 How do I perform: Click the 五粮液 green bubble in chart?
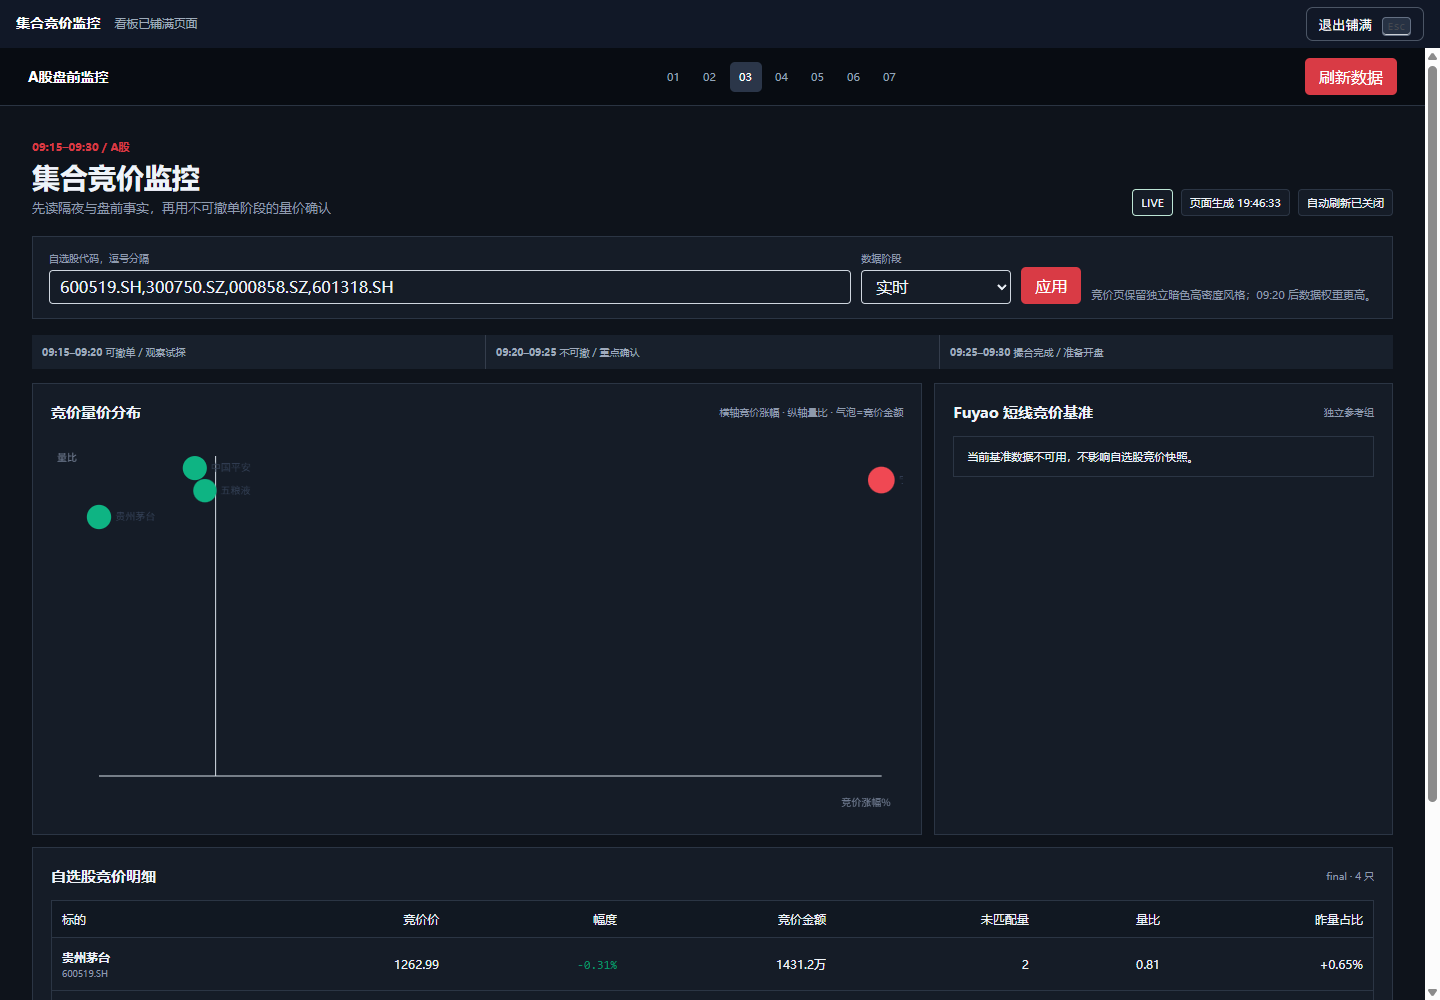click(205, 490)
